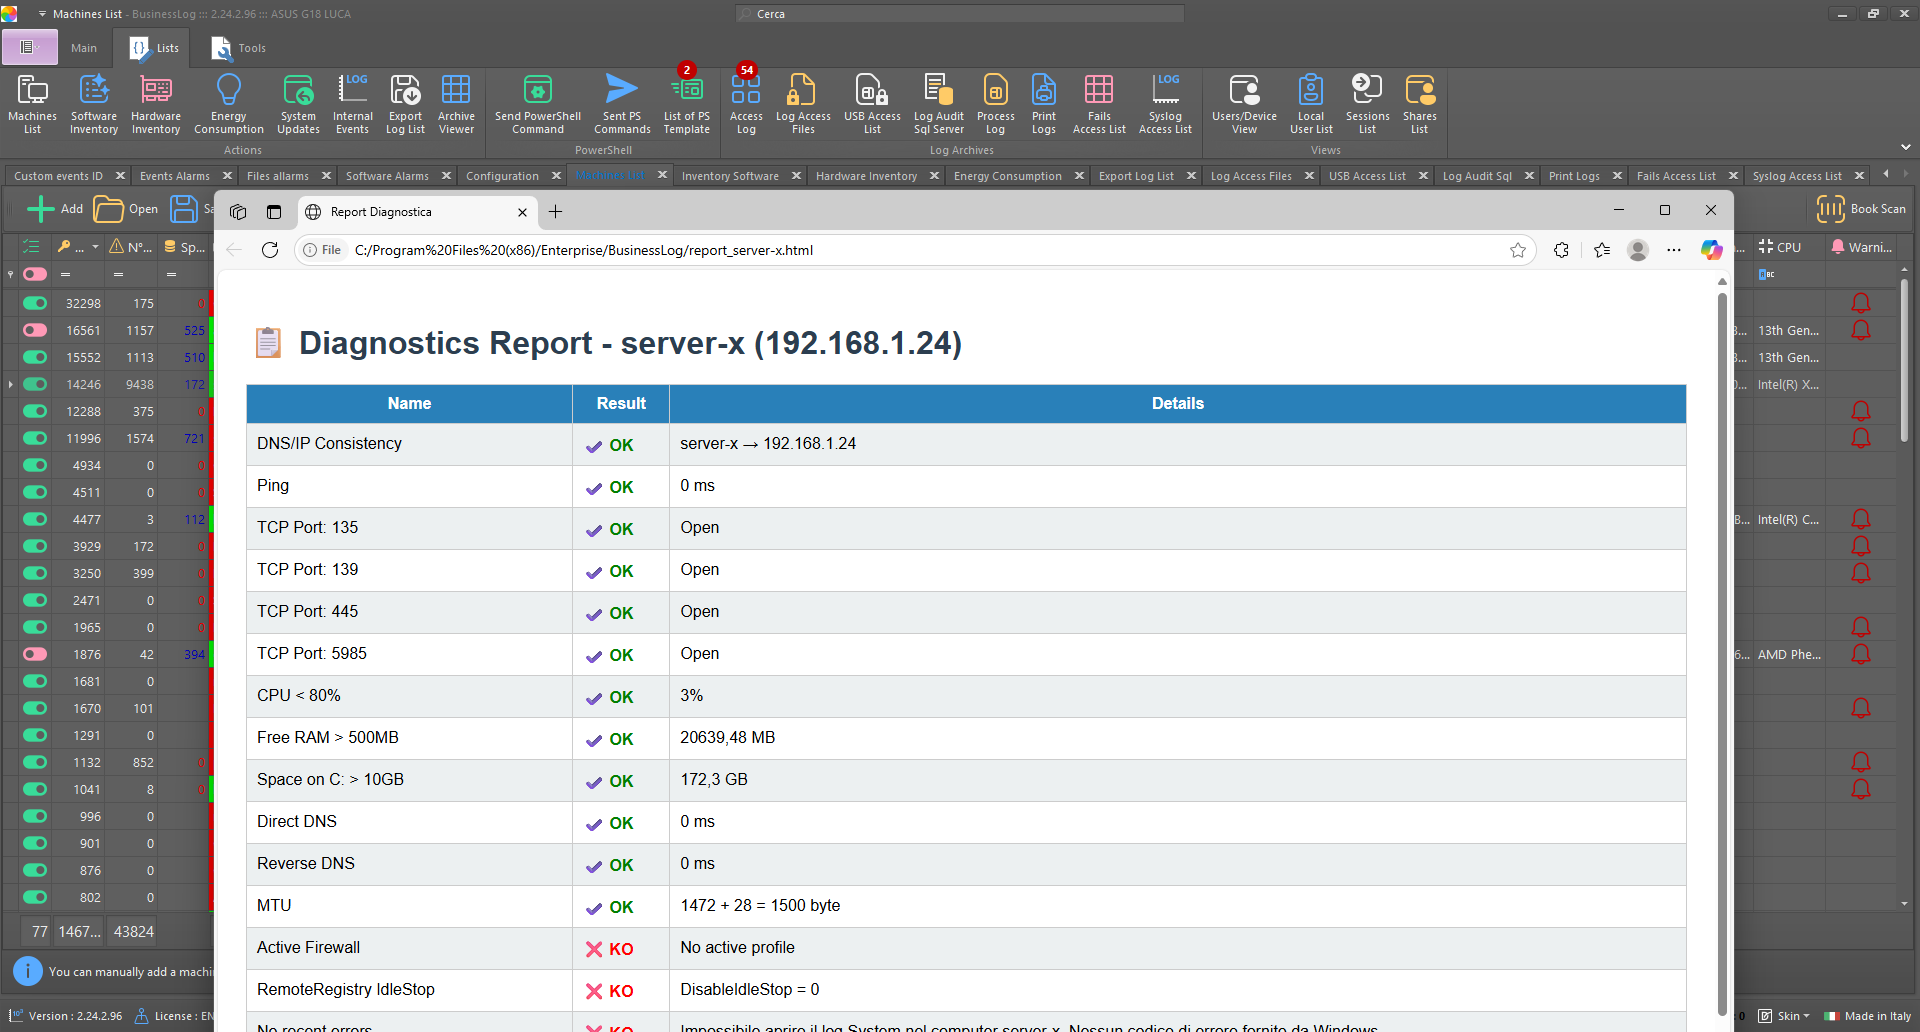Image resolution: width=1920 pixels, height=1032 pixels.
Task: Expand row 14246 details
Action: click(x=11, y=384)
